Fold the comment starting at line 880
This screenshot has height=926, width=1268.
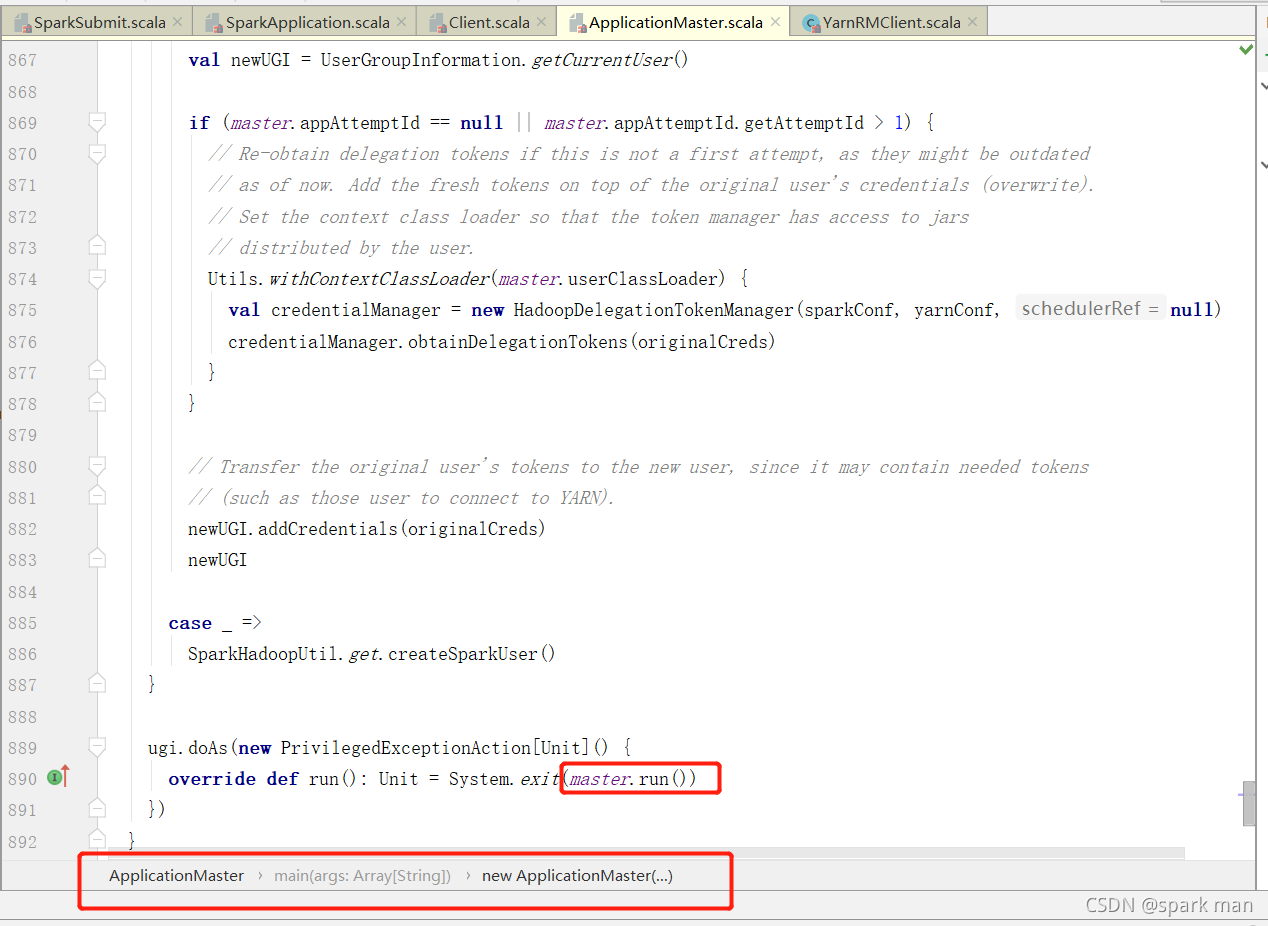tap(97, 466)
